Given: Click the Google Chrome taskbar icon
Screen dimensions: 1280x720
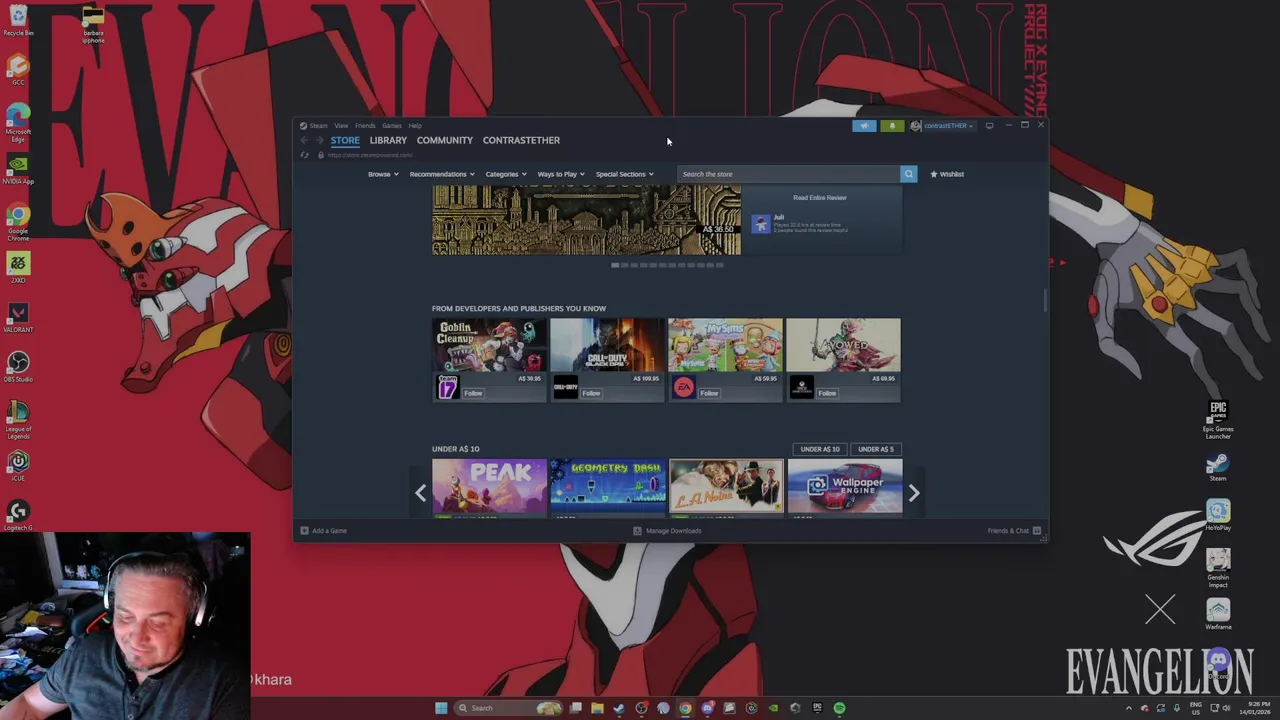Looking at the screenshot, I should click(685, 708).
